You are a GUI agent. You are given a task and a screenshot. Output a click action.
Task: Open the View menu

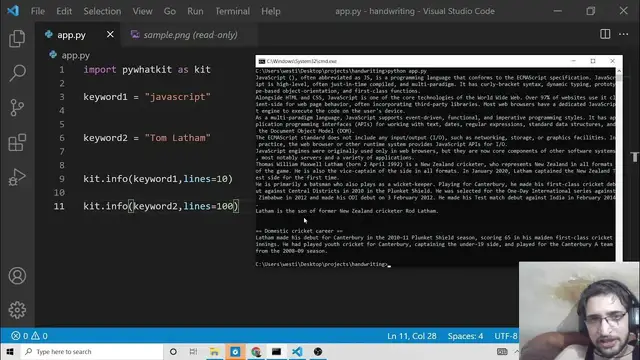tap(142, 11)
